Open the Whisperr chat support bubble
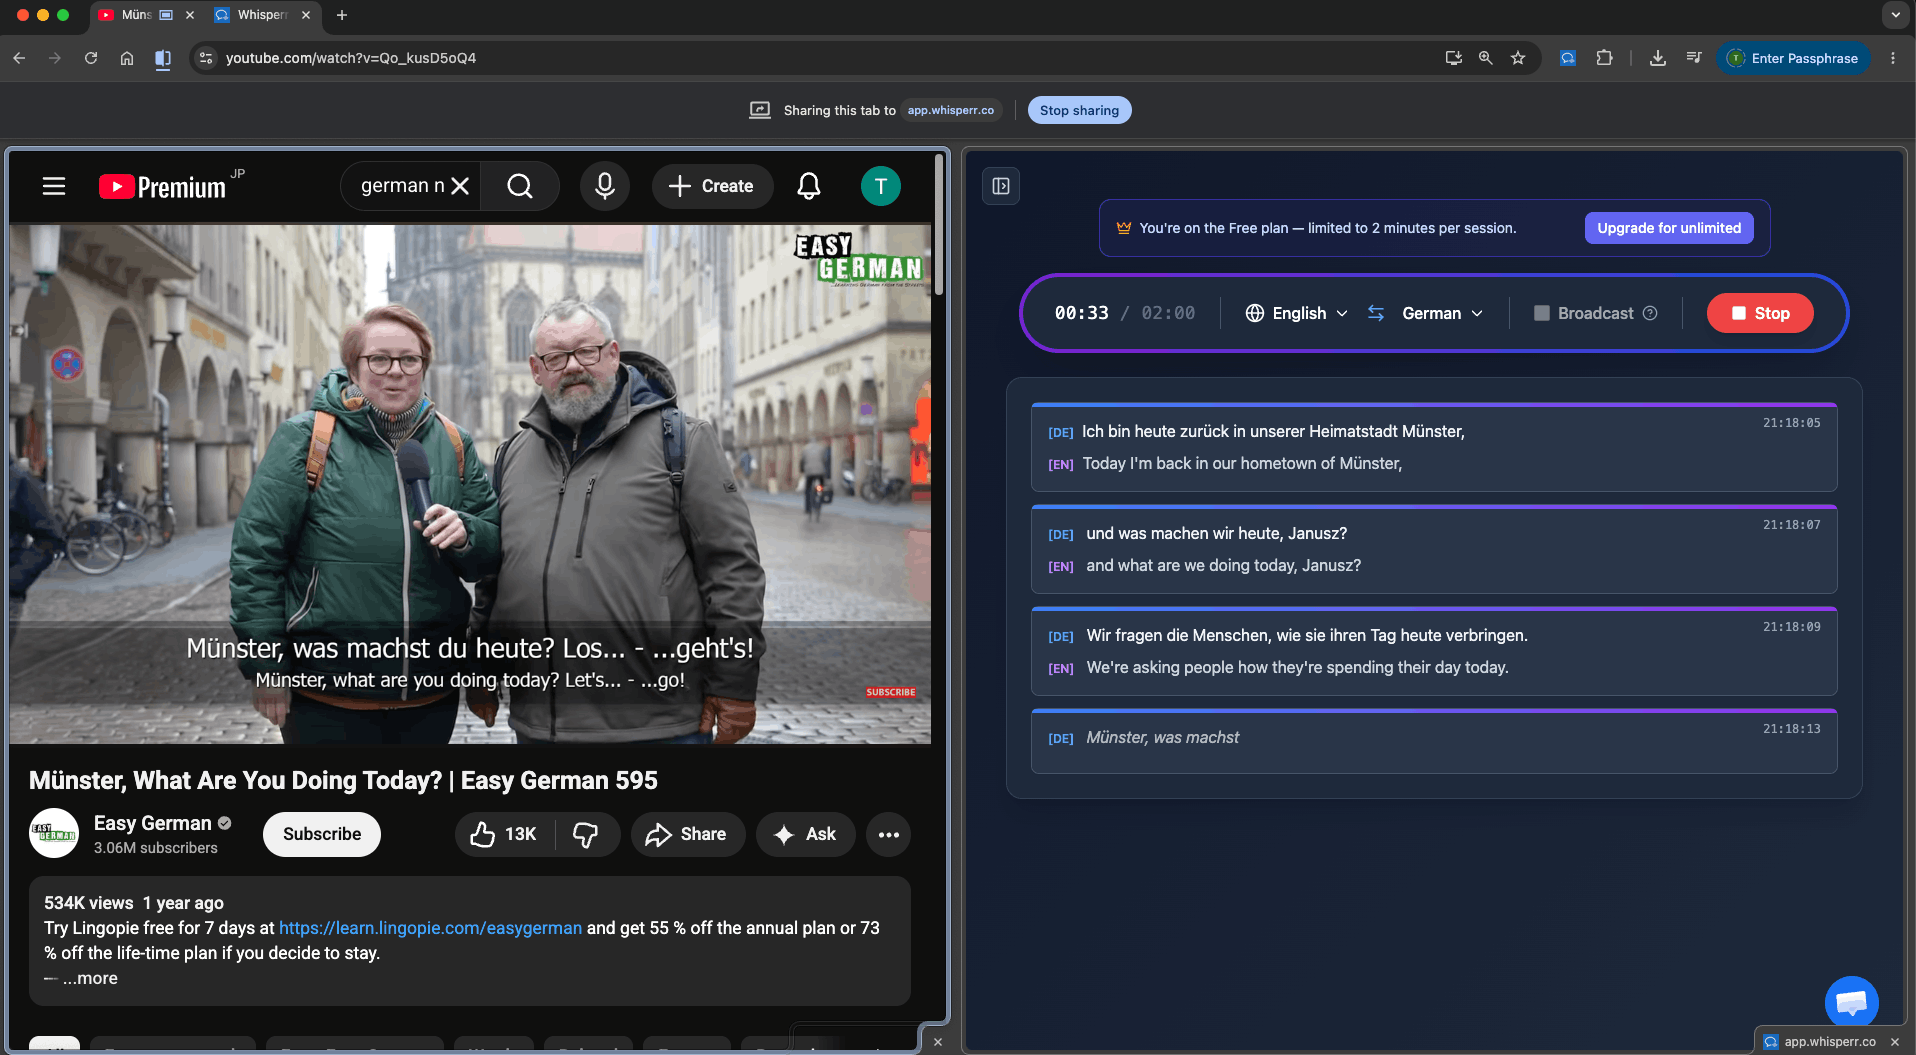Image resolution: width=1916 pixels, height=1055 pixels. [x=1852, y=1002]
